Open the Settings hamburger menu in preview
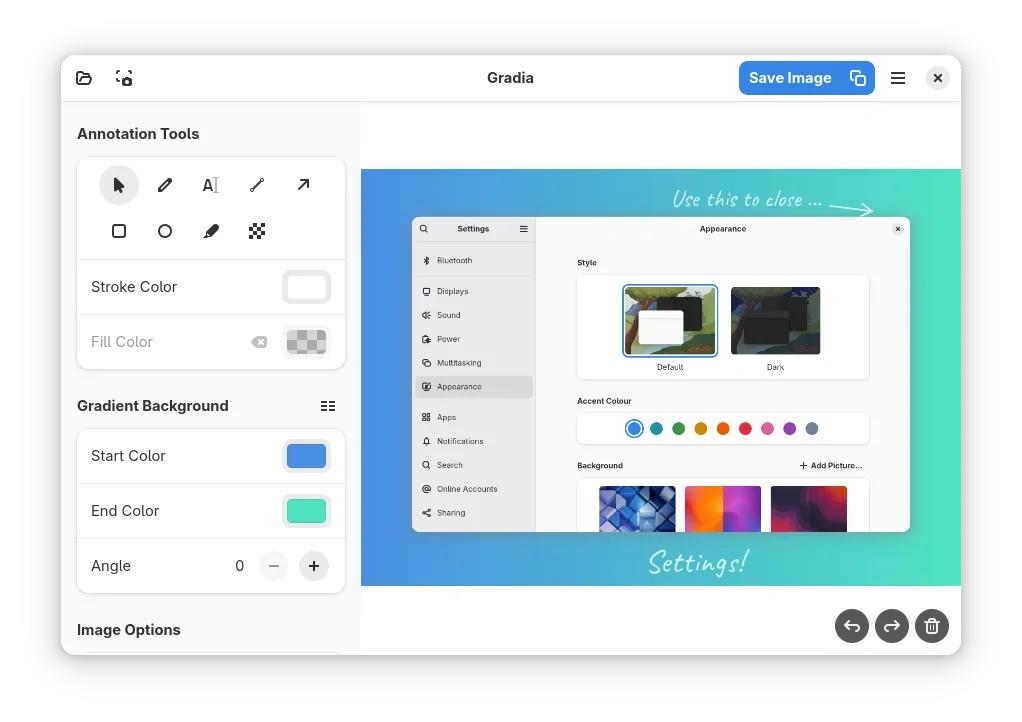This screenshot has width=1022, height=722. (x=523, y=229)
